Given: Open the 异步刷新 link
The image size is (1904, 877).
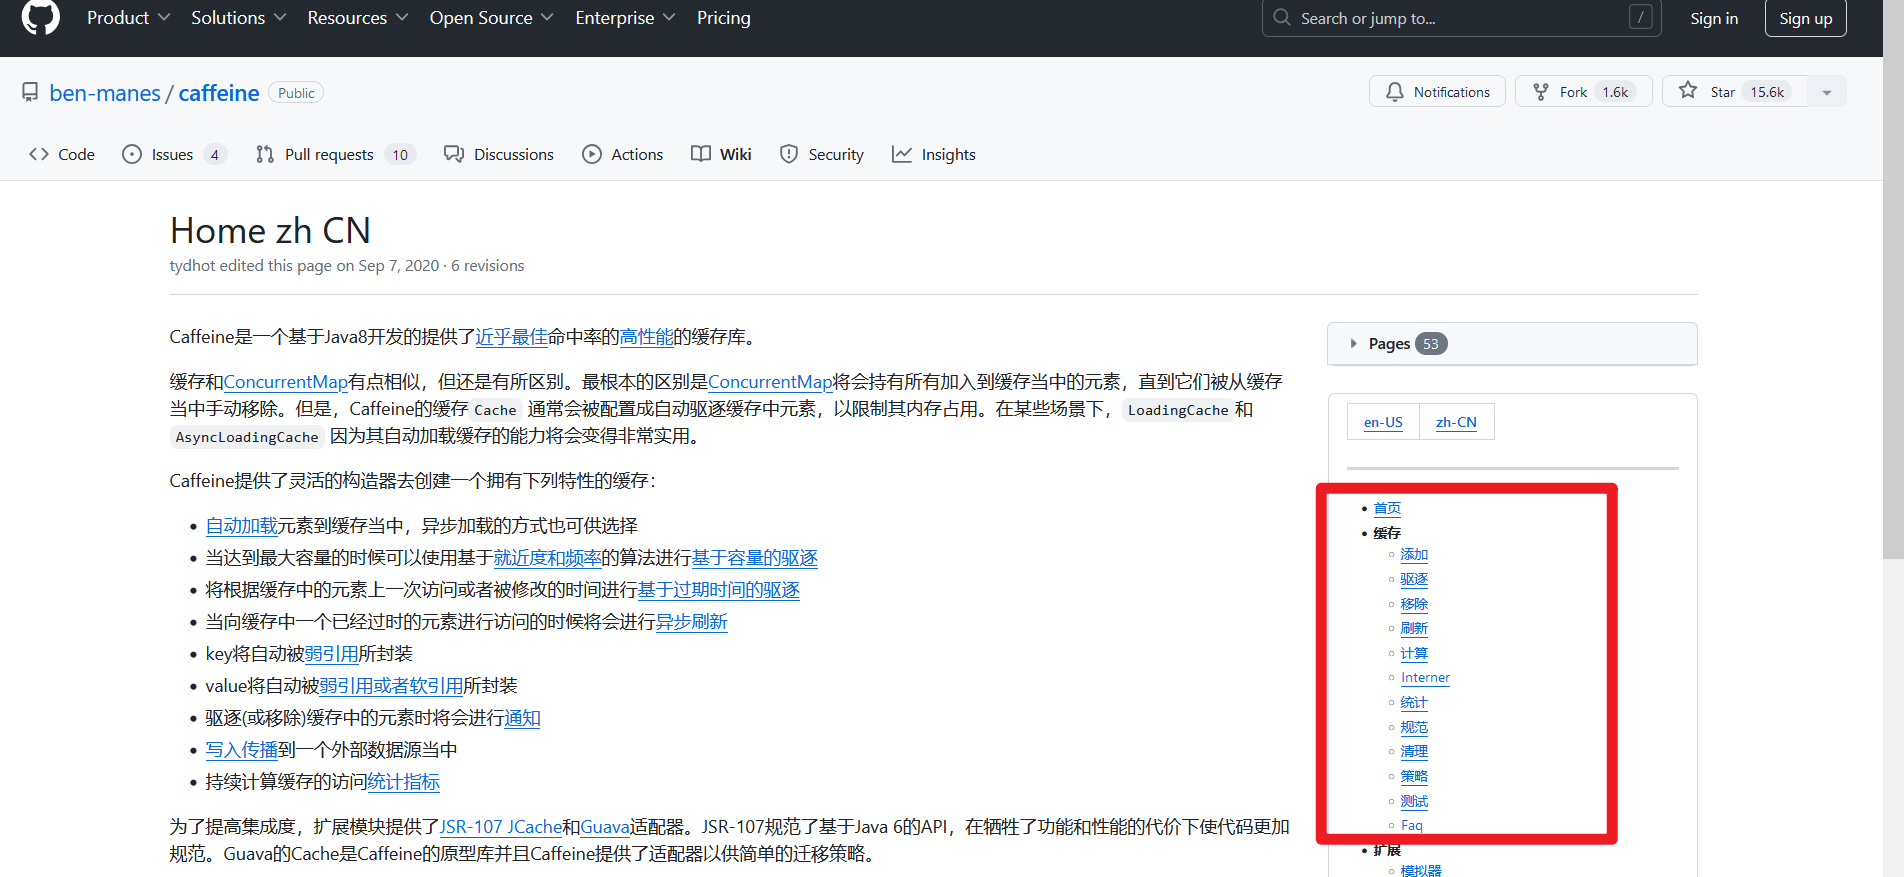Looking at the screenshot, I should pyautogui.click(x=691, y=622).
